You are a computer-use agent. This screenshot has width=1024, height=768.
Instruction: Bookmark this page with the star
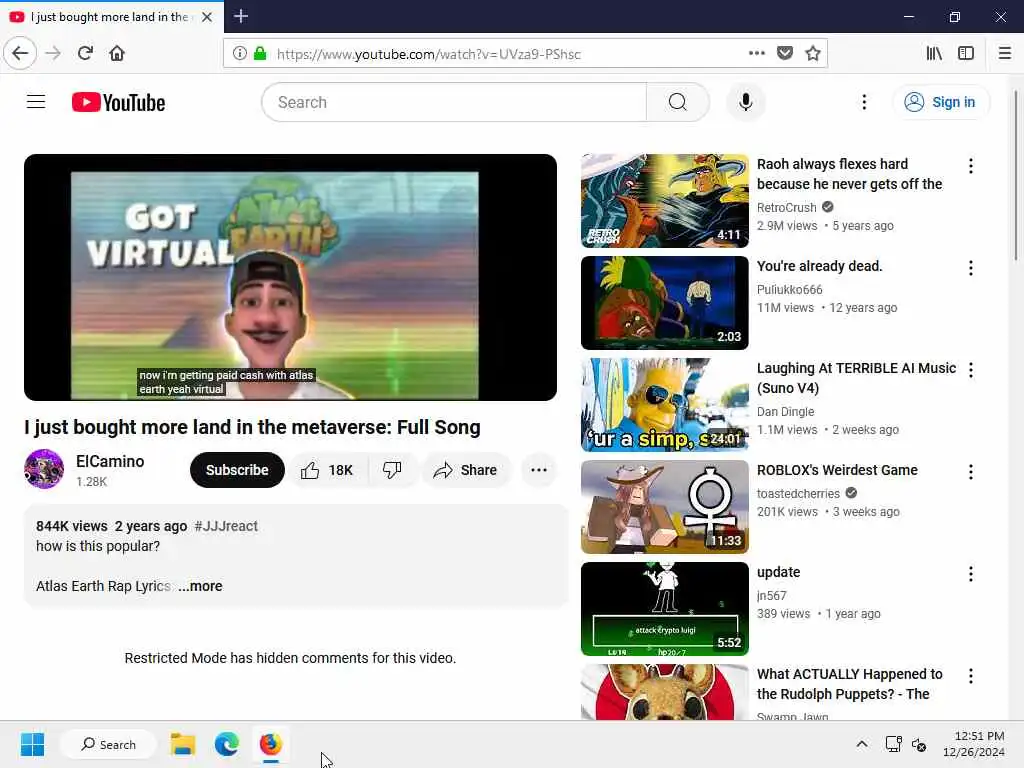(x=812, y=53)
